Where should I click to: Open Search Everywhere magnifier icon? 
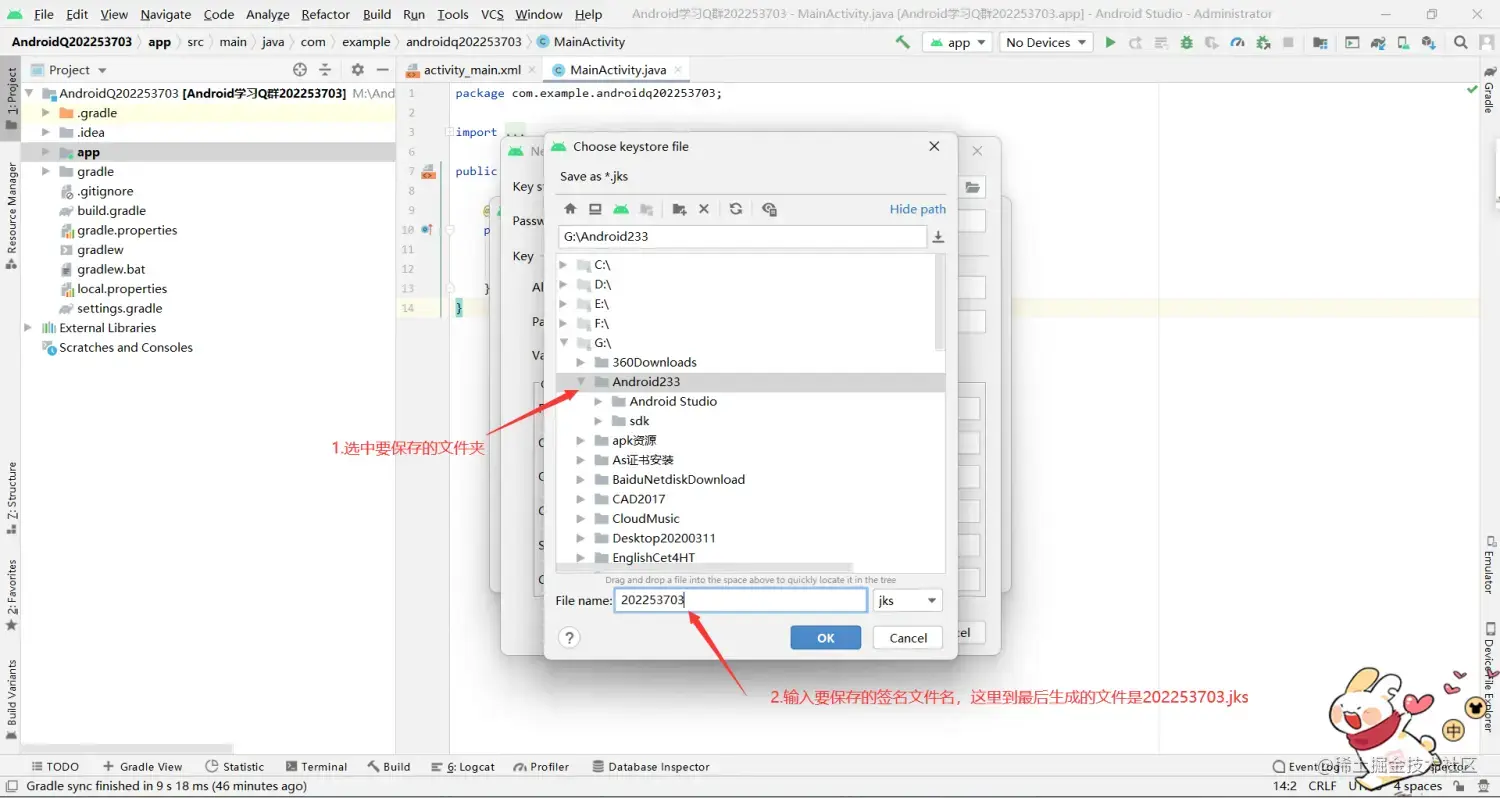pos(1461,42)
